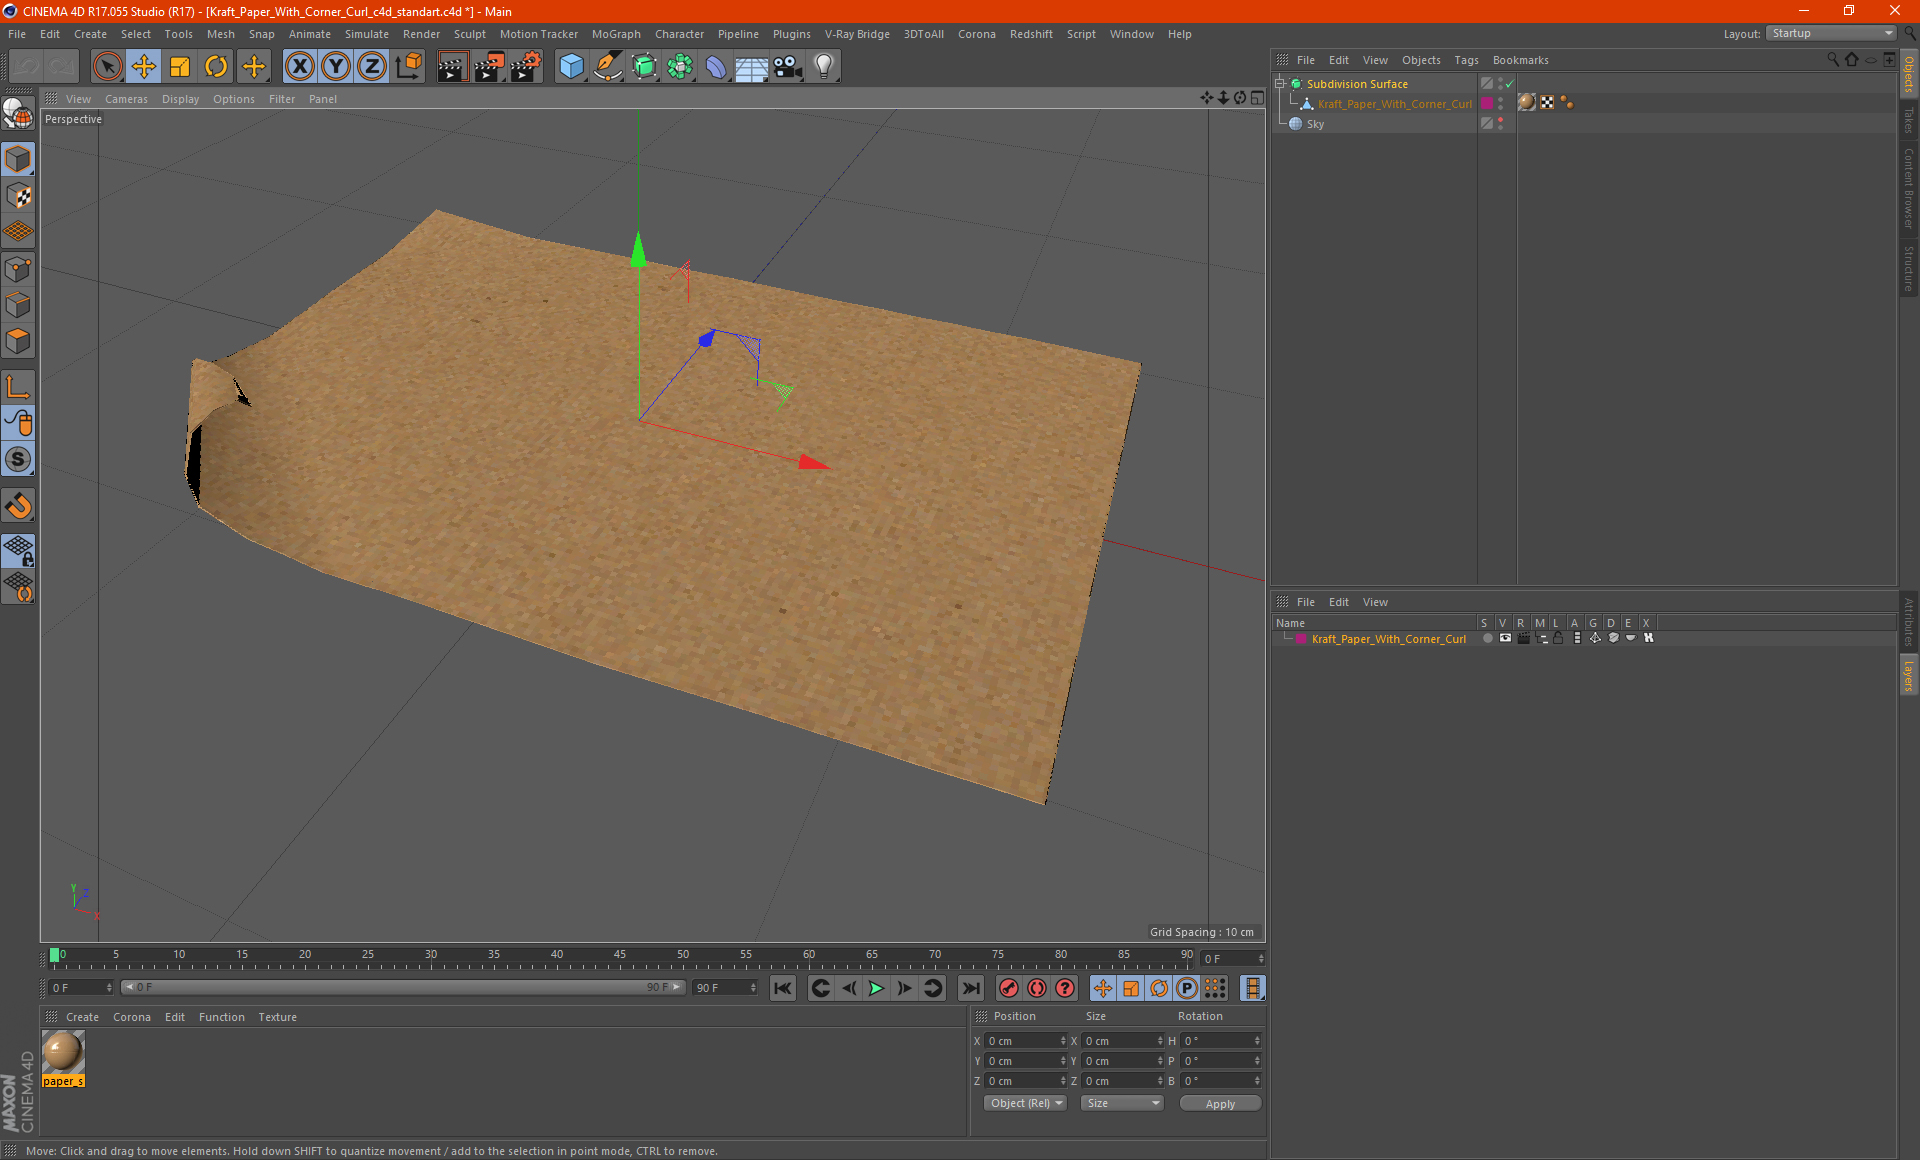Enable Axis mode
This screenshot has height=1160, width=1920.
pos(18,387)
